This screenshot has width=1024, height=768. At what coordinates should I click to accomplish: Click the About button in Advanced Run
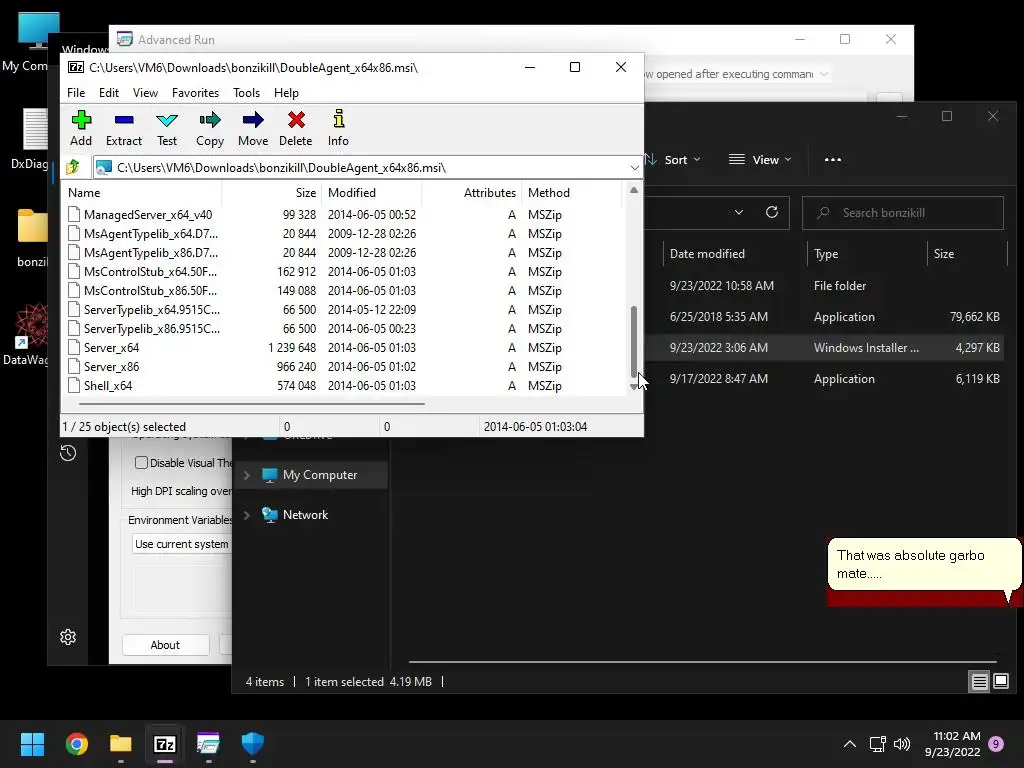point(165,645)
